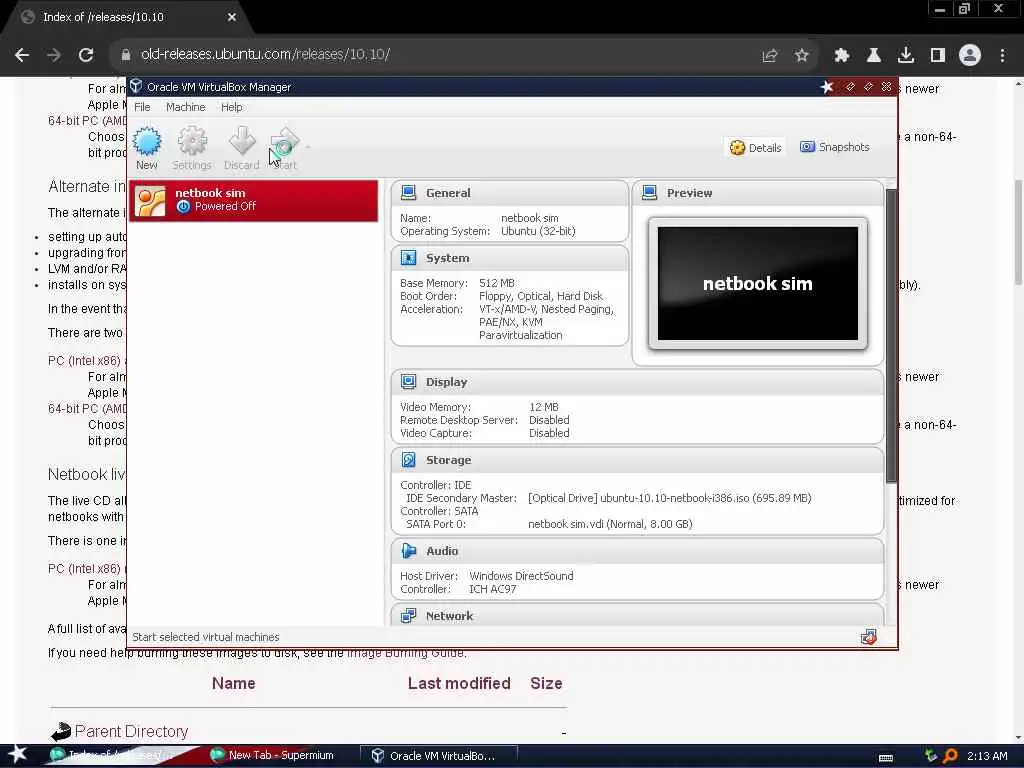Click the Host Driver value Windows DirectSound
This screenshot has height=768, width=1024.
(x=521, y=576)
